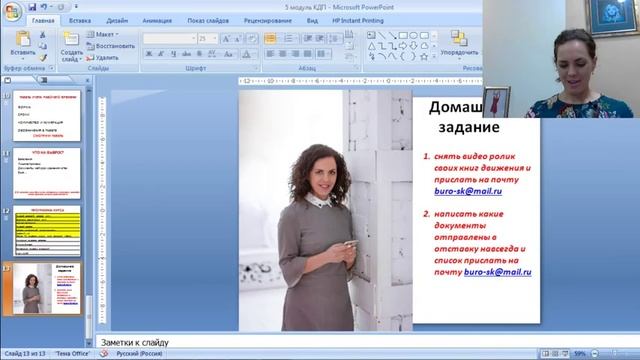Clear all formatting with the eraser icon
Screen dimensions: 640x360
click(252, 39)
